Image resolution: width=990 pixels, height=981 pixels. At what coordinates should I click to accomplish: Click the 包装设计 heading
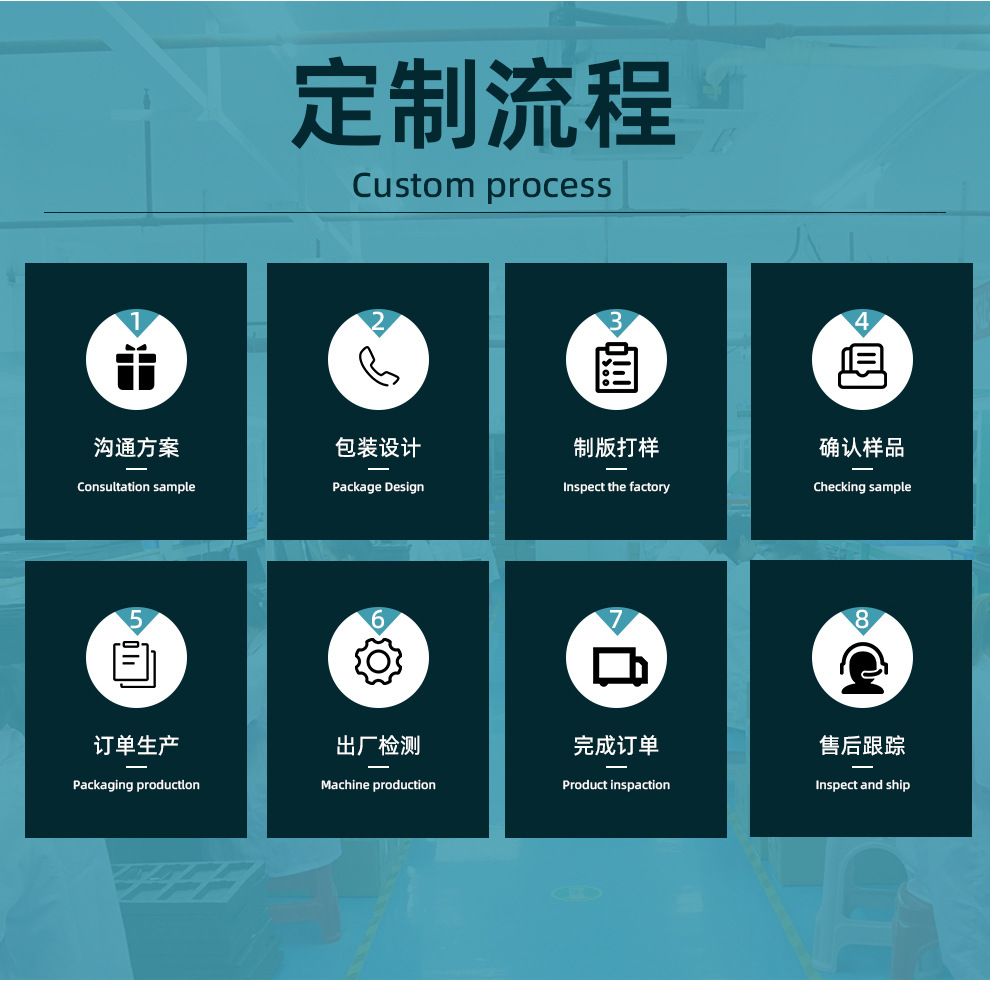[378, 448]
